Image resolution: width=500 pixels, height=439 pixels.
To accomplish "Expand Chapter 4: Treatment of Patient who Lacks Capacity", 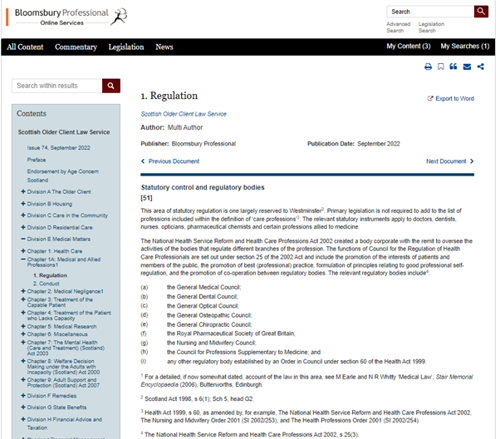I will pyautogui.click(x=23, y=313).
